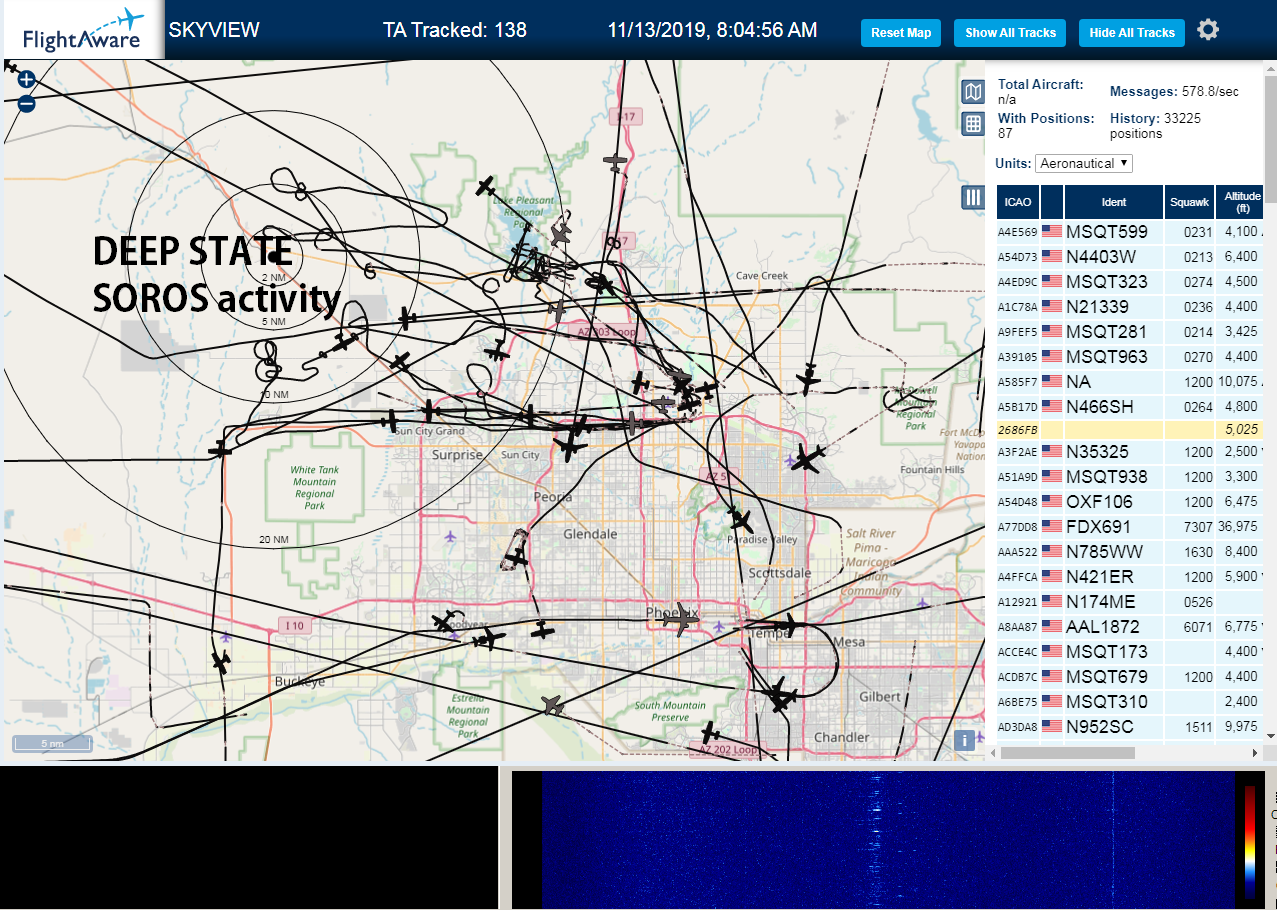Select aircraft MSQT938 in list
This screenshot has height=911, width=1277.
coord(1130,477)
